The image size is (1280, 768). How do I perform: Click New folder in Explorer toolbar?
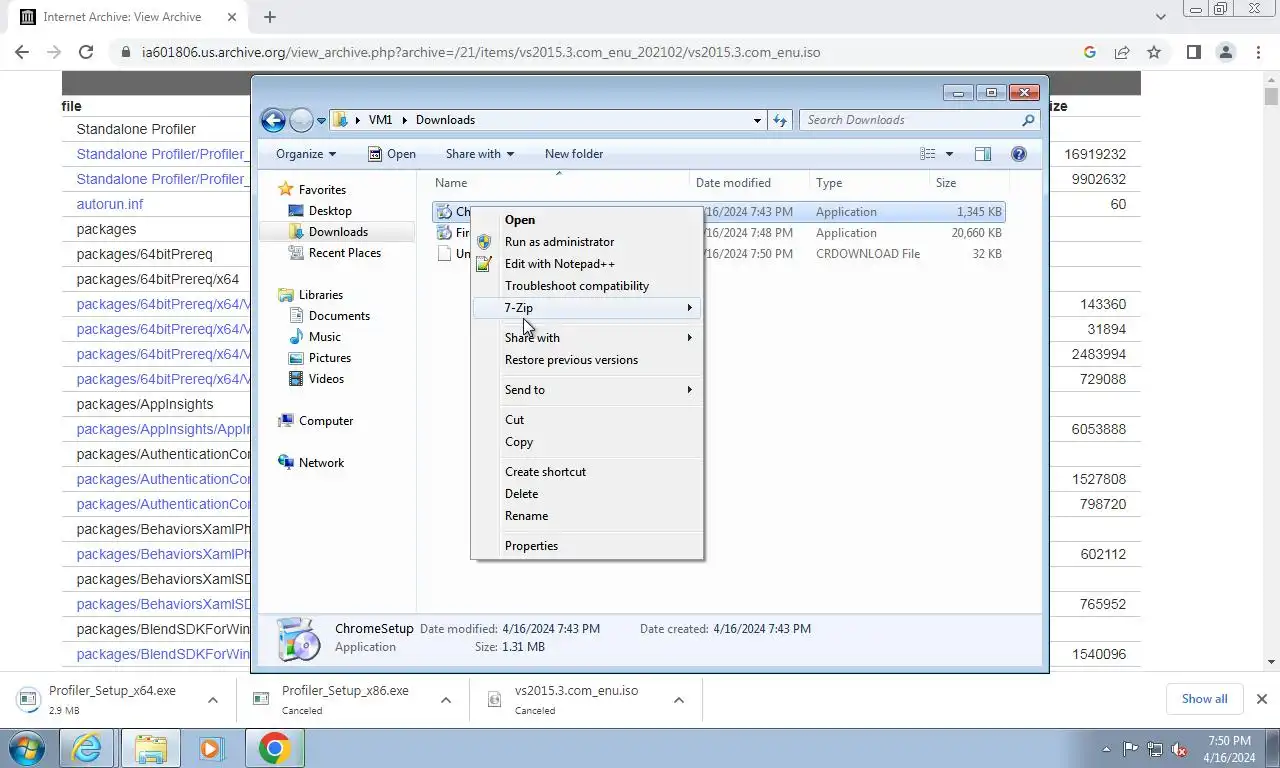click(x=574, y=154)
